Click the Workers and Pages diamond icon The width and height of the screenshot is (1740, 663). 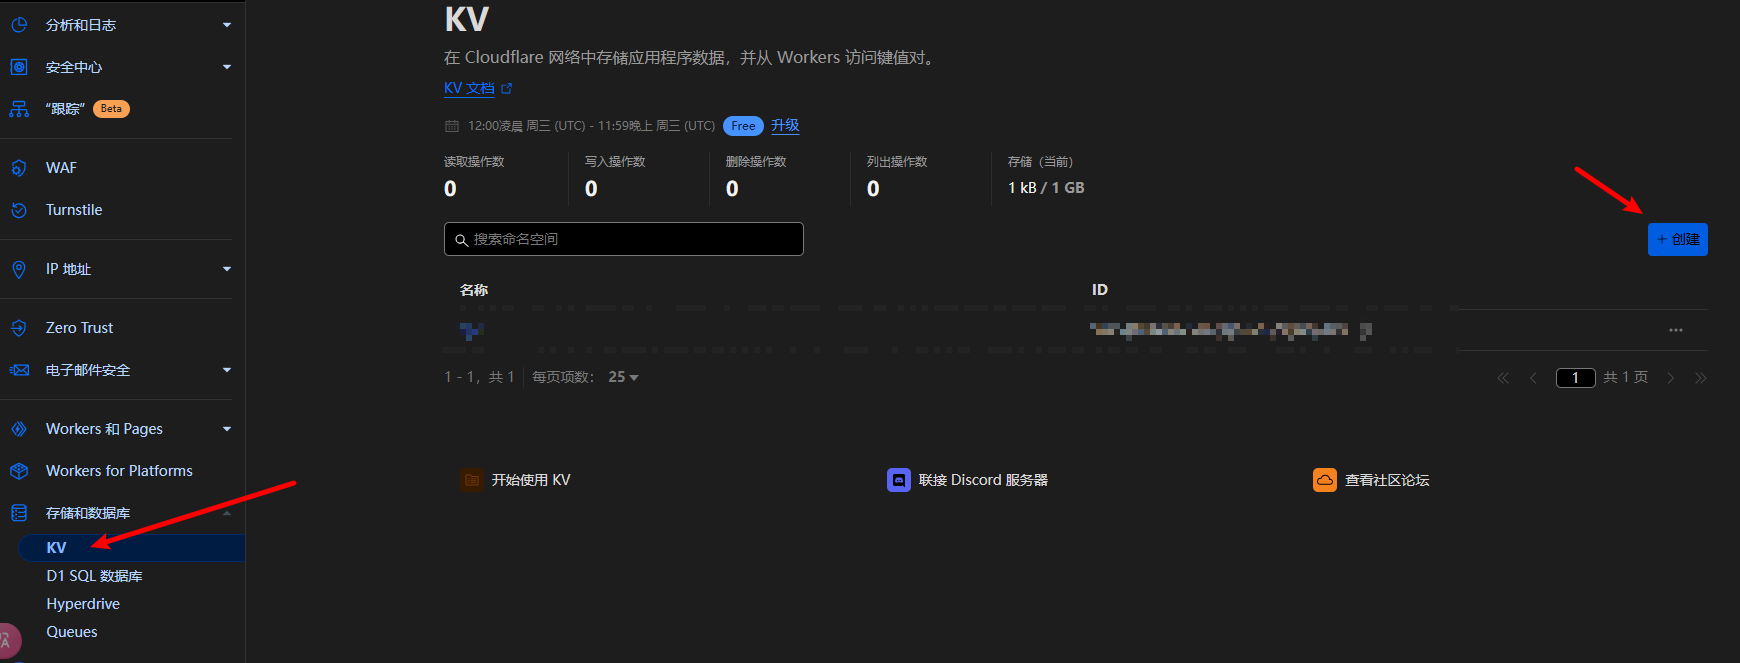[19, 429]
